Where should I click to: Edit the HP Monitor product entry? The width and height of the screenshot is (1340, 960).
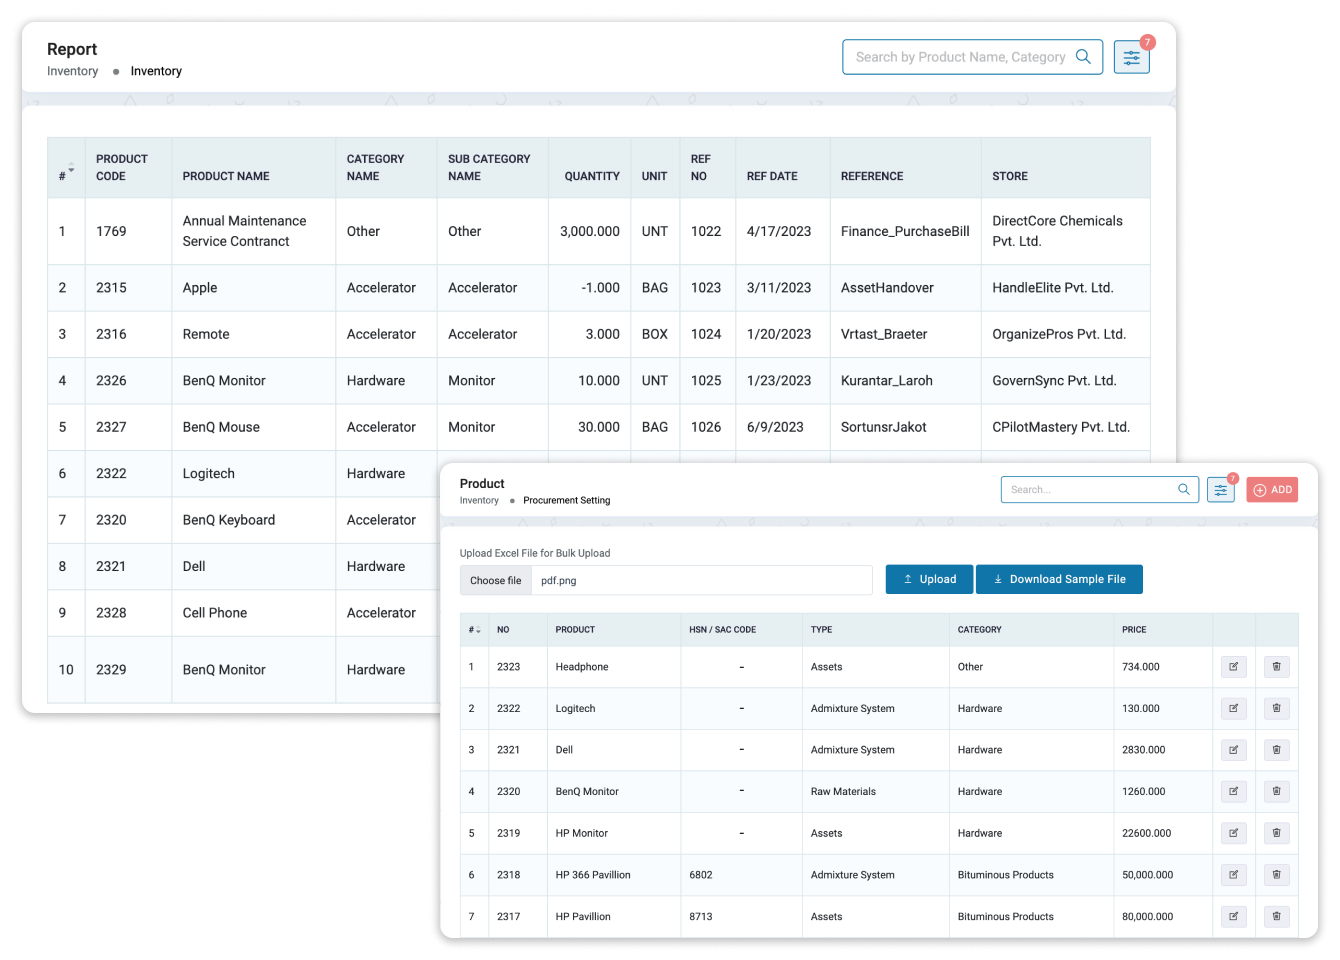click(x=1233, y=832)
